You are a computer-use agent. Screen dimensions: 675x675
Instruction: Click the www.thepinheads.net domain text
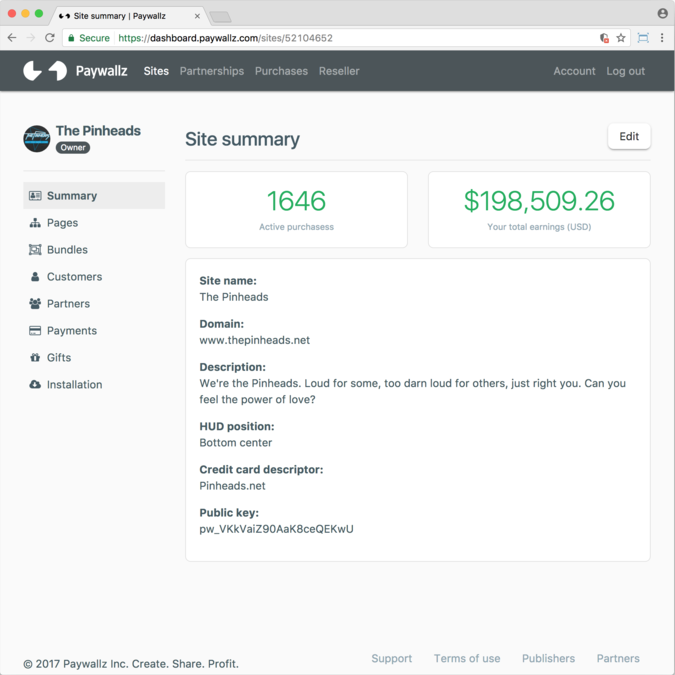coord(254,341)
